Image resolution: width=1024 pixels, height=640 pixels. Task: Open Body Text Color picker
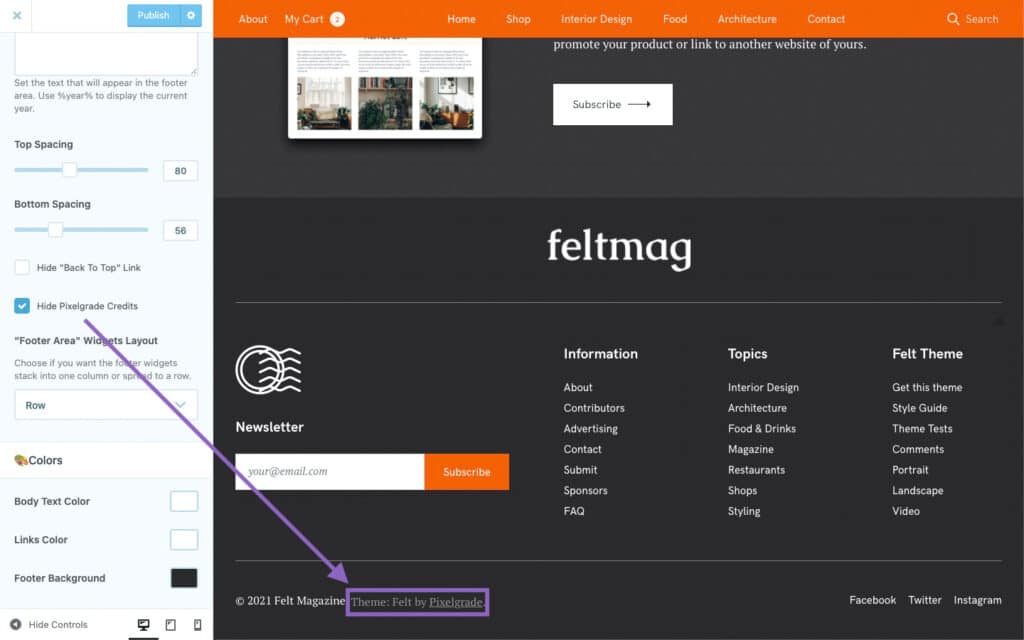coord(184,501)
